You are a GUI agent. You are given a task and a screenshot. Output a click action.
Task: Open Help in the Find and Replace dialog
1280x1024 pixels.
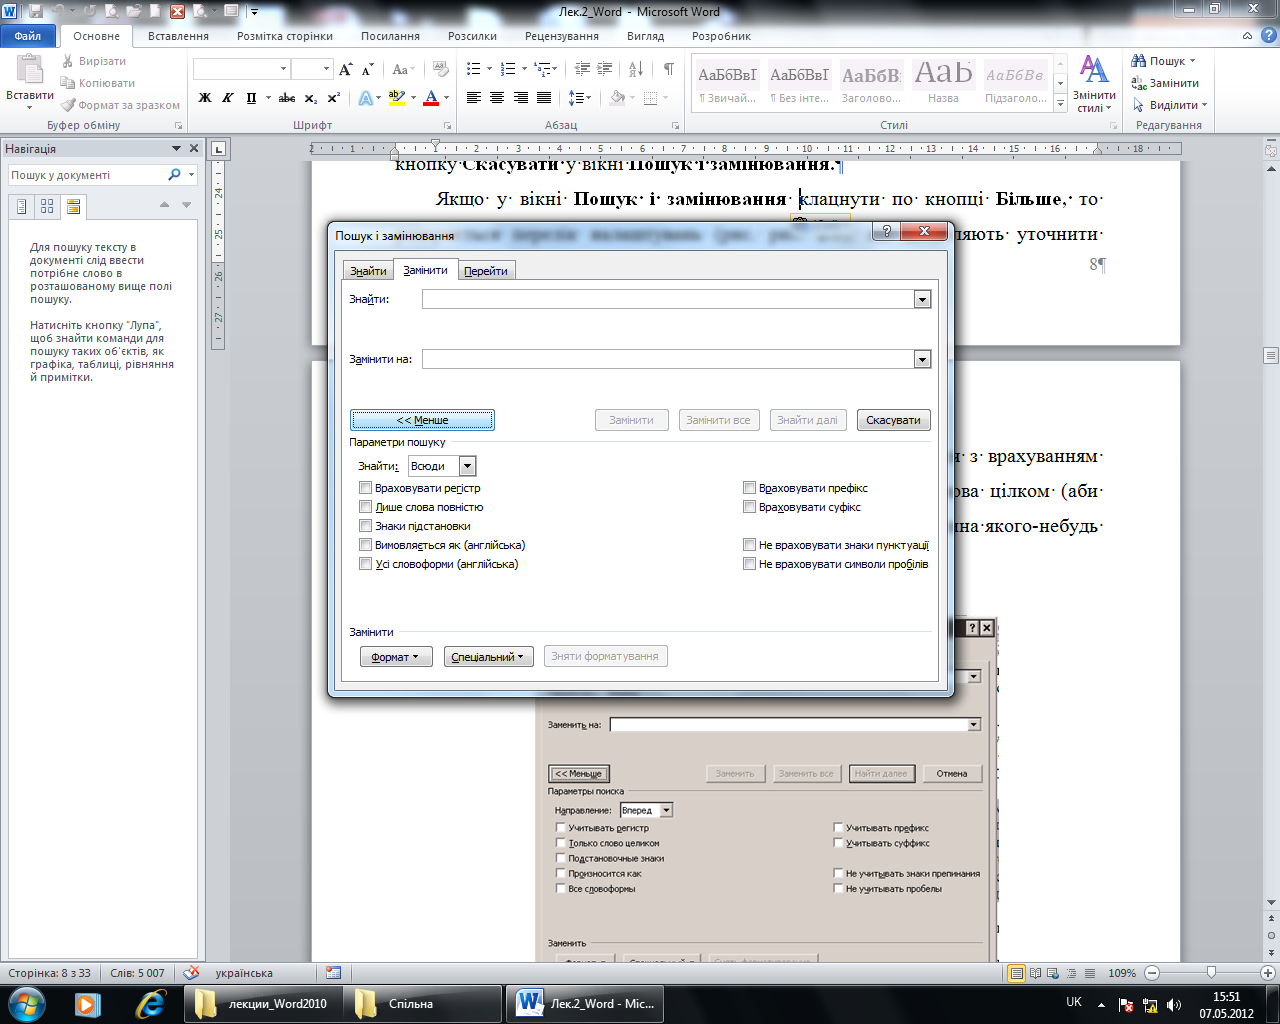pyautogui.click(x=885, y=231)
